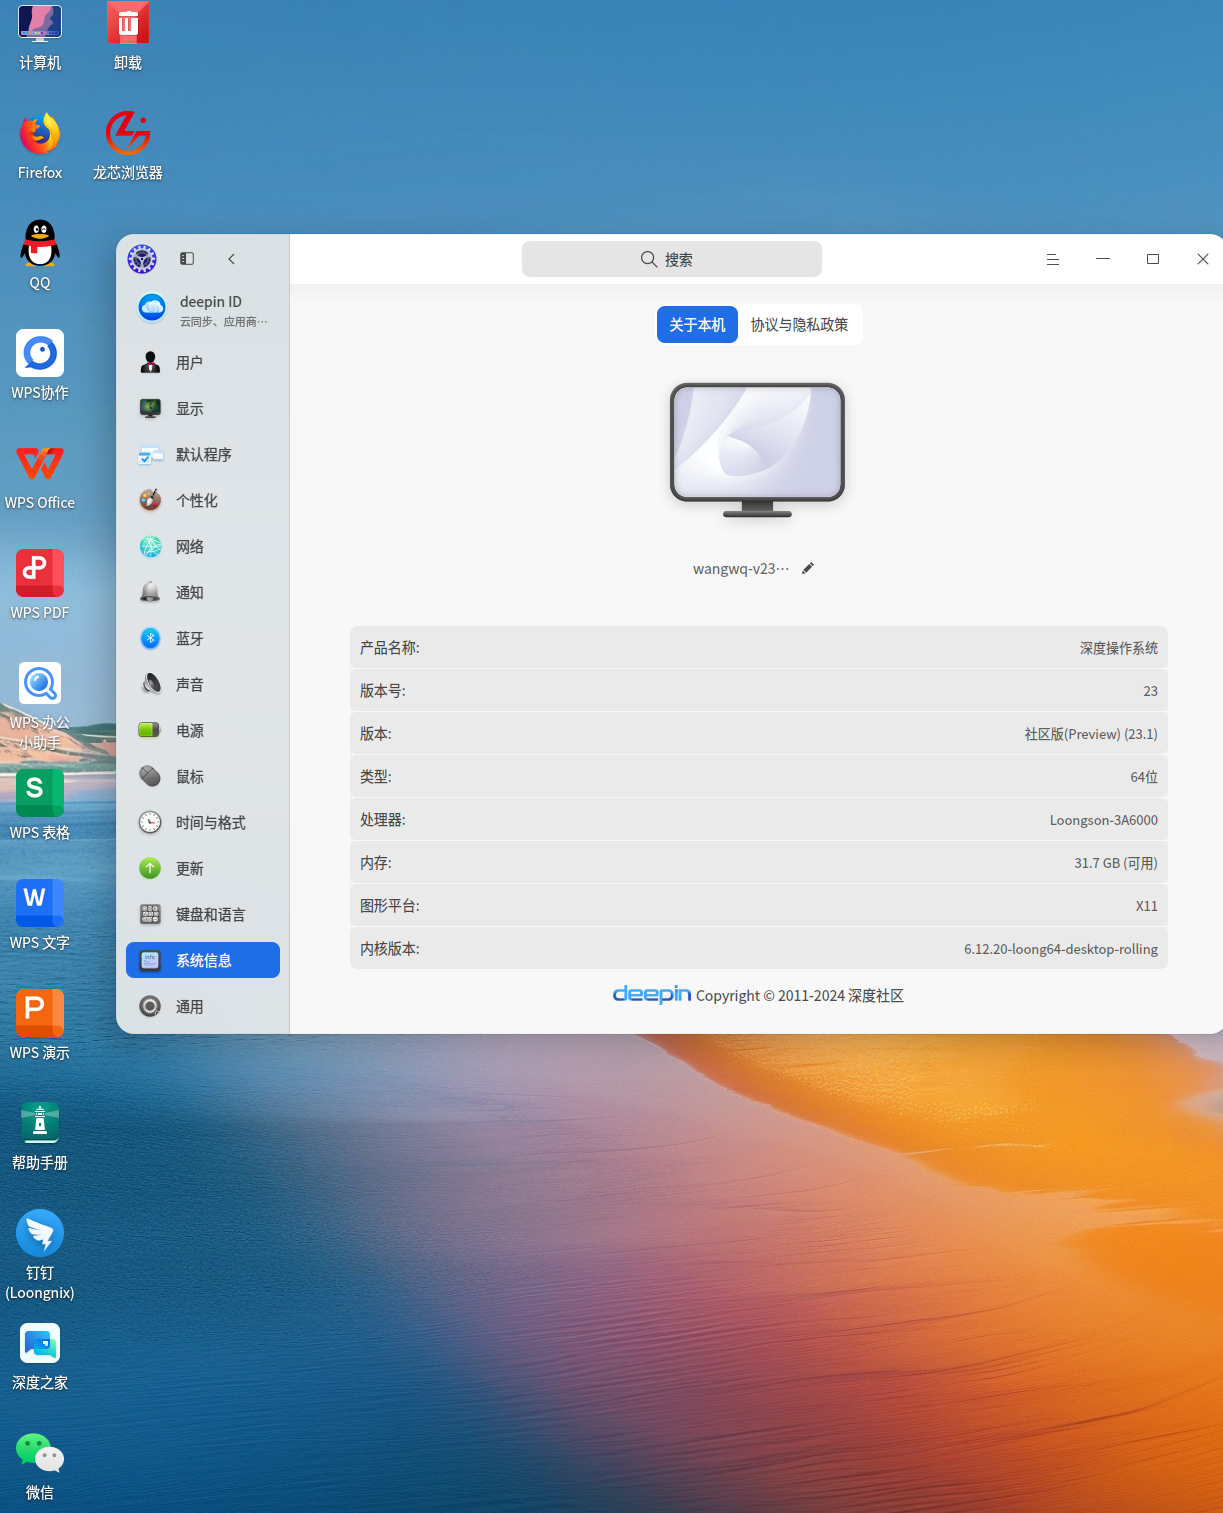This screenshot has width=1223, height=1513.
Task: Click the monitor thumbnail image
Action: pos(757,450)
